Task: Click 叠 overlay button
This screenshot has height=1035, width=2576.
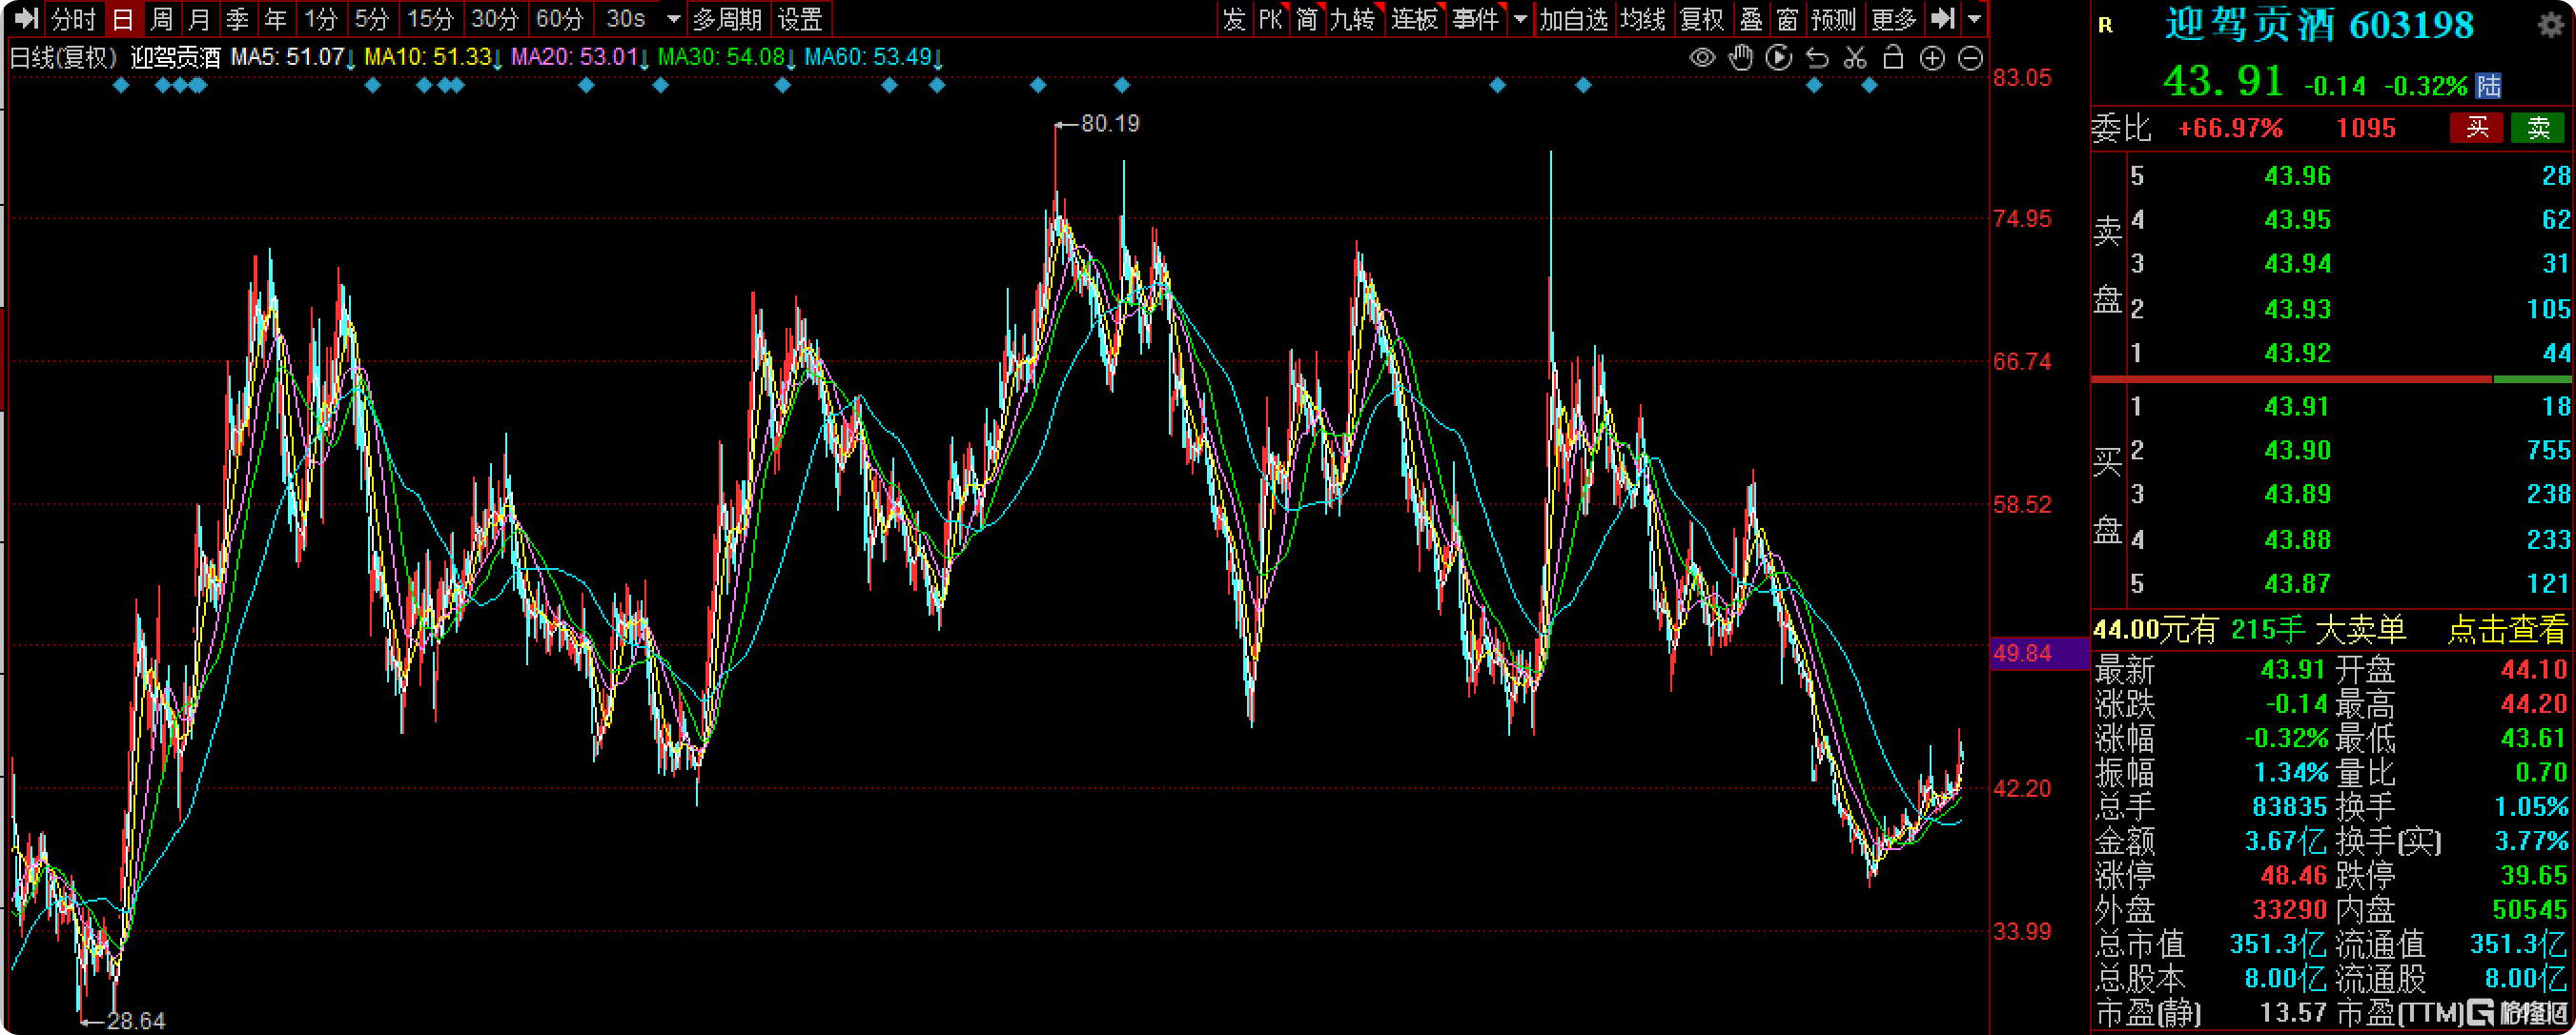Action: pyautogui.click(x=1751, y=19)
